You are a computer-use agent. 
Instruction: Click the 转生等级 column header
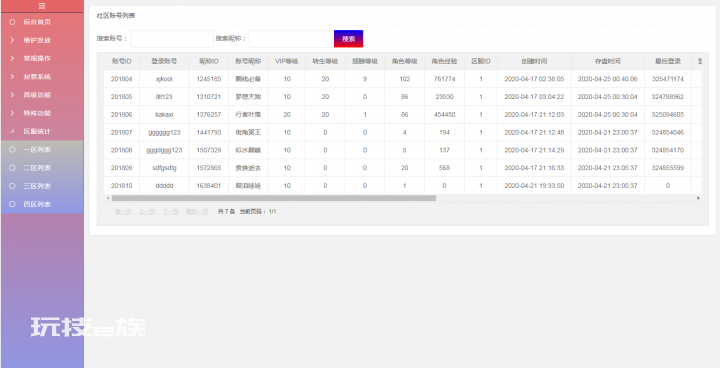click(326, 61)
